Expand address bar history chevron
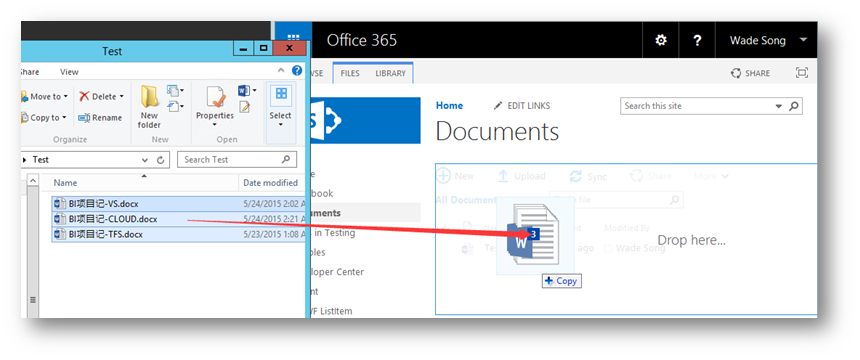The height and width of the screenshot is (360, 860). click(145, 160)
